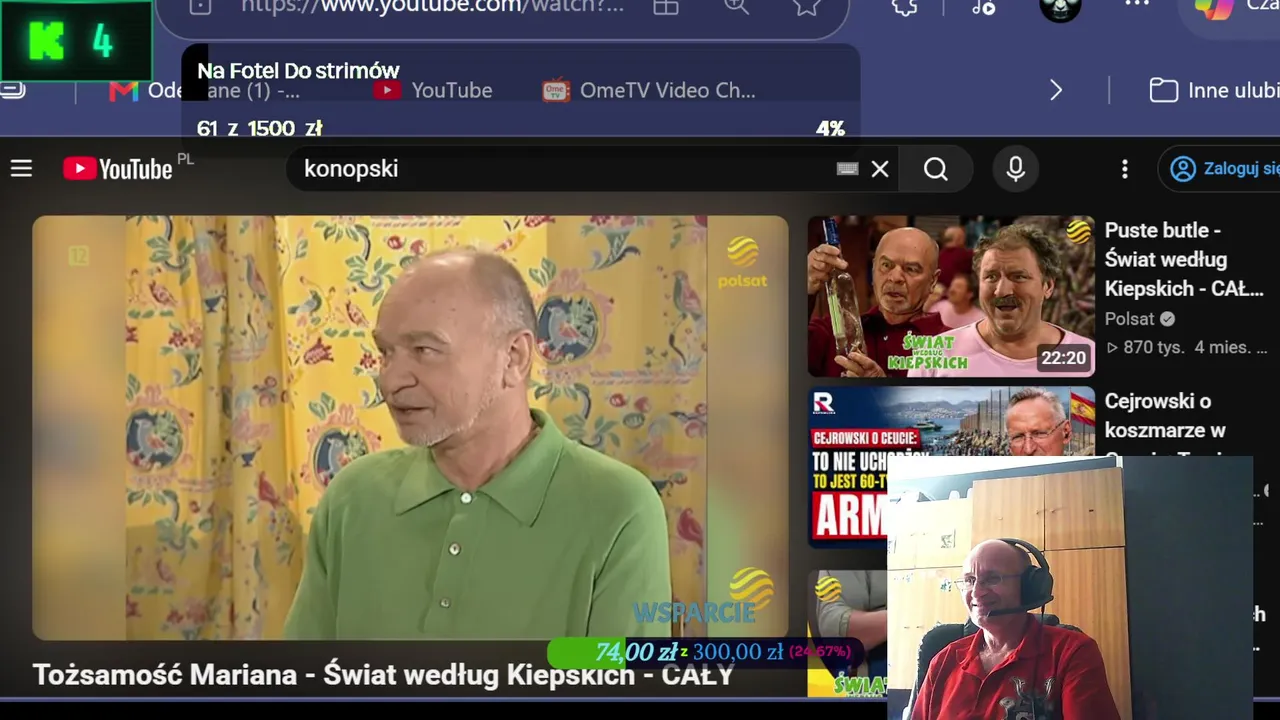The image size is (1280, 720).
Task: Open the 'Cejrowski o koszmarze w' video title
Action: [x=1164, y=416]
